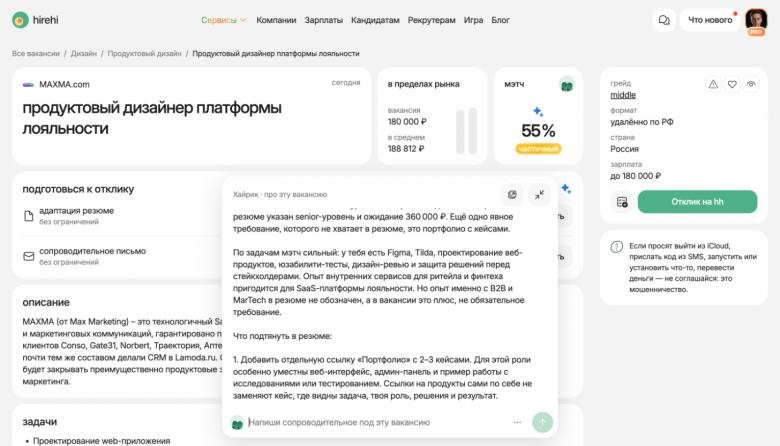Expand the Сервисы dropdown menu

(x=223, y=20)
